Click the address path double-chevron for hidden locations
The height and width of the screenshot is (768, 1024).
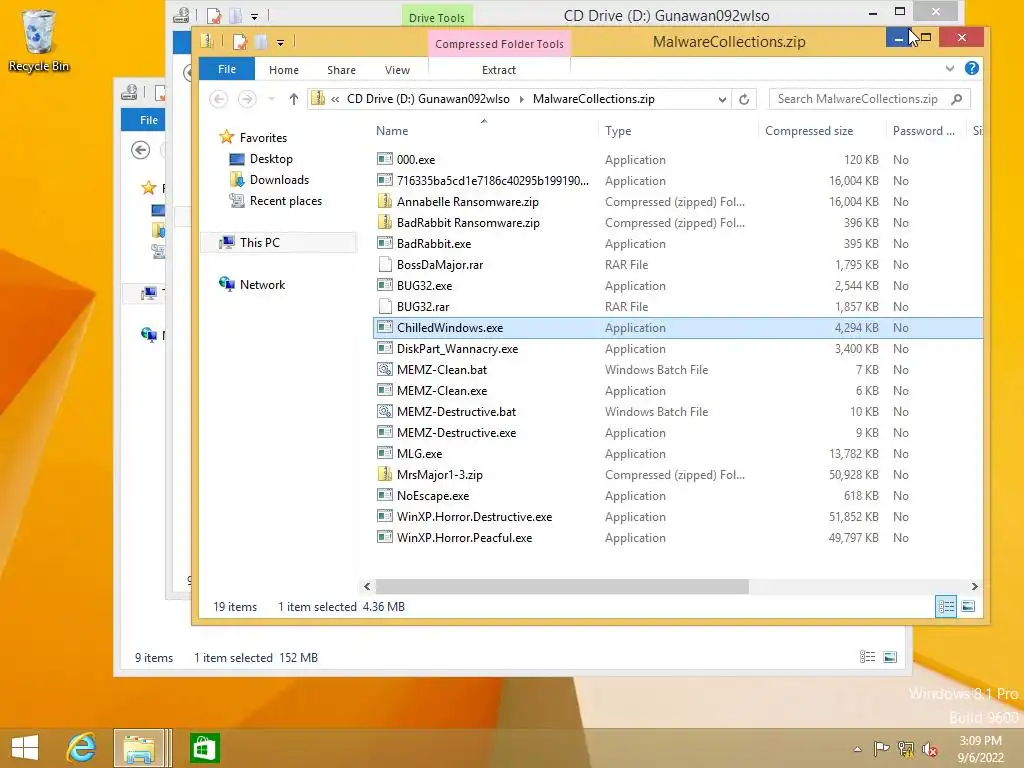click(x=335, y=99)
